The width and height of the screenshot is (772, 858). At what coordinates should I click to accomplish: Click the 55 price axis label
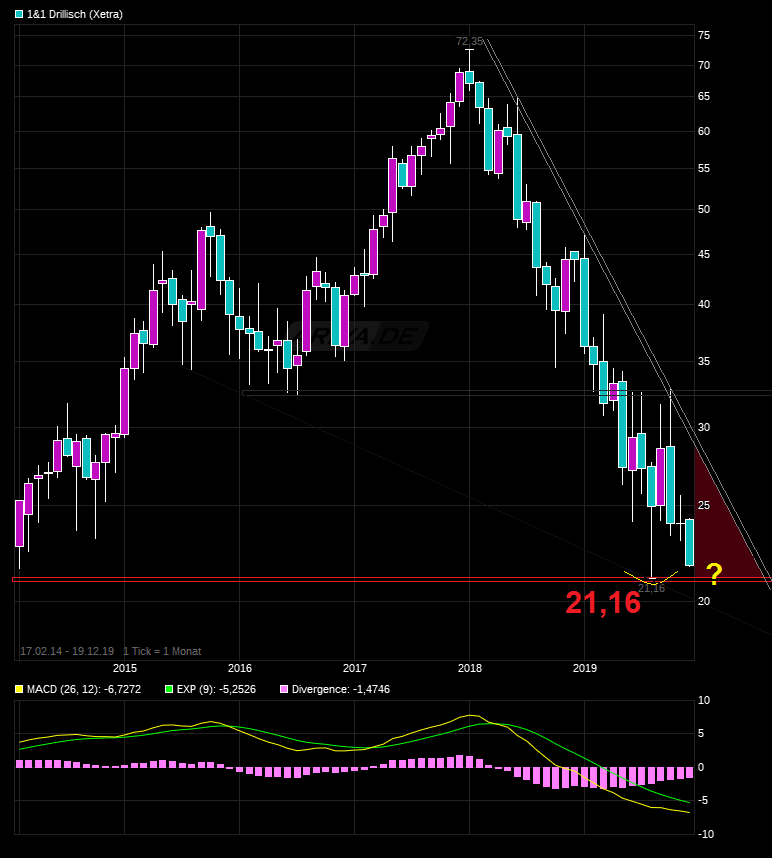pos(704,169)
